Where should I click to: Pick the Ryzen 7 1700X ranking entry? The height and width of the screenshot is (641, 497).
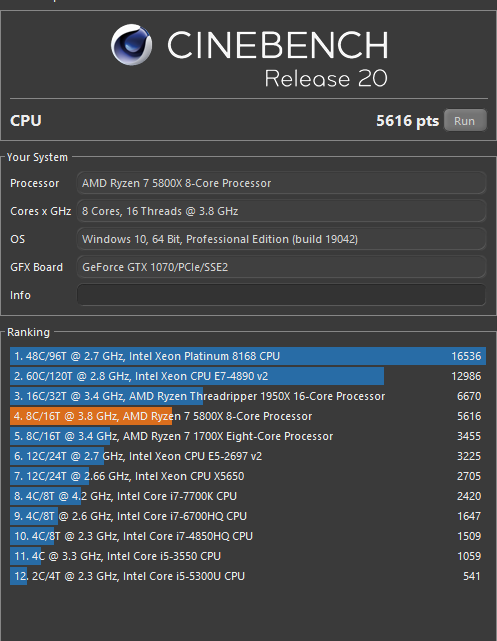click(248, 436)
